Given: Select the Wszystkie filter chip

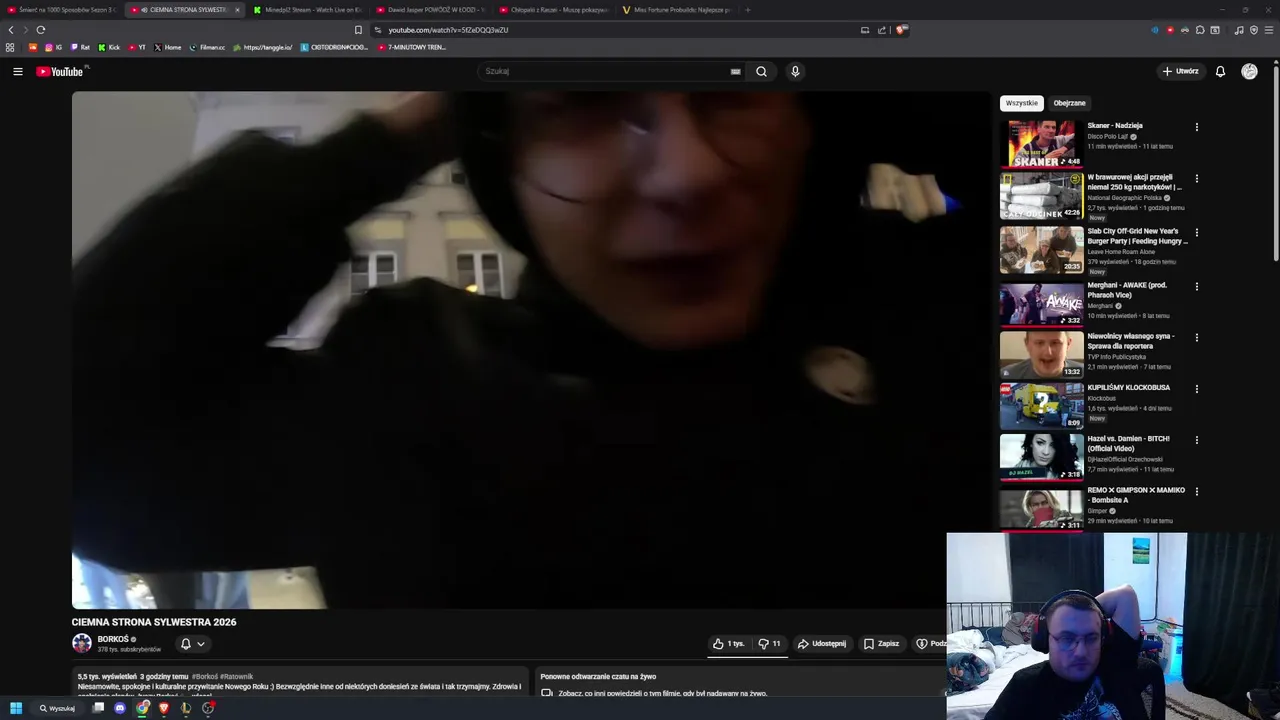Looking at the screenshot, I should pos(1022,103).
